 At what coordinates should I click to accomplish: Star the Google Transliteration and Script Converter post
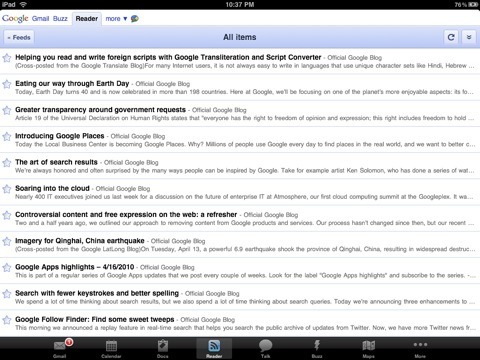pyautogui.click(x=7, y=58)
